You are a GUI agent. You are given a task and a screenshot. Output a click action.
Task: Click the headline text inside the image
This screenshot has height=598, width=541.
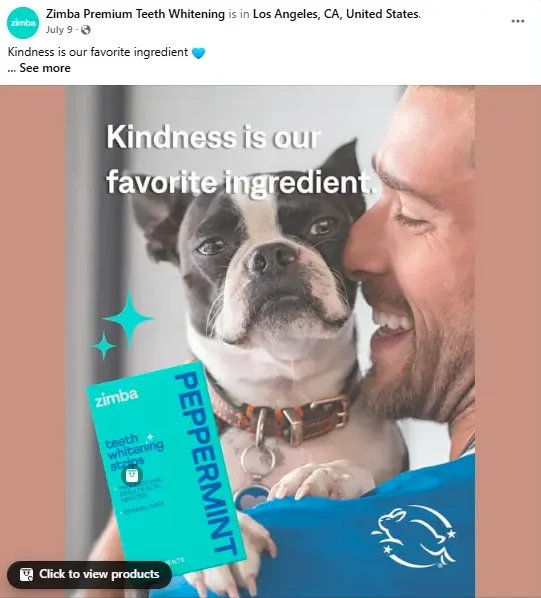(x=240, y=160)
